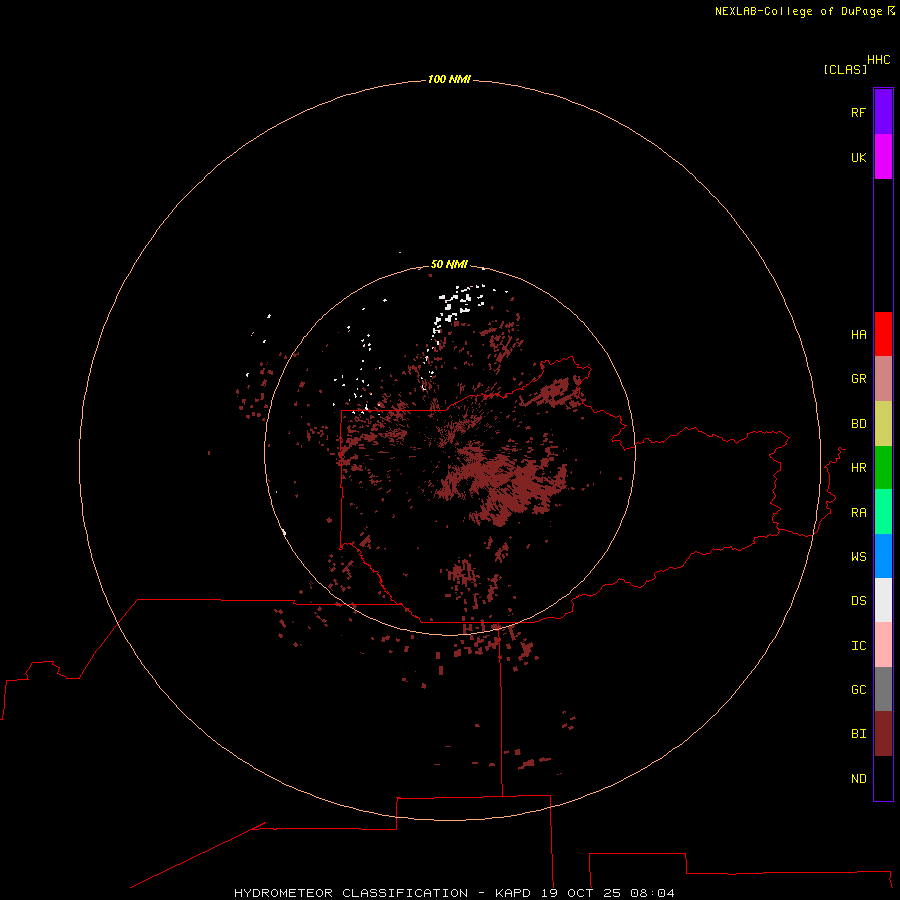The image size is (900, 900).
Task: Click the IC legend label
Action: point(858,646)
